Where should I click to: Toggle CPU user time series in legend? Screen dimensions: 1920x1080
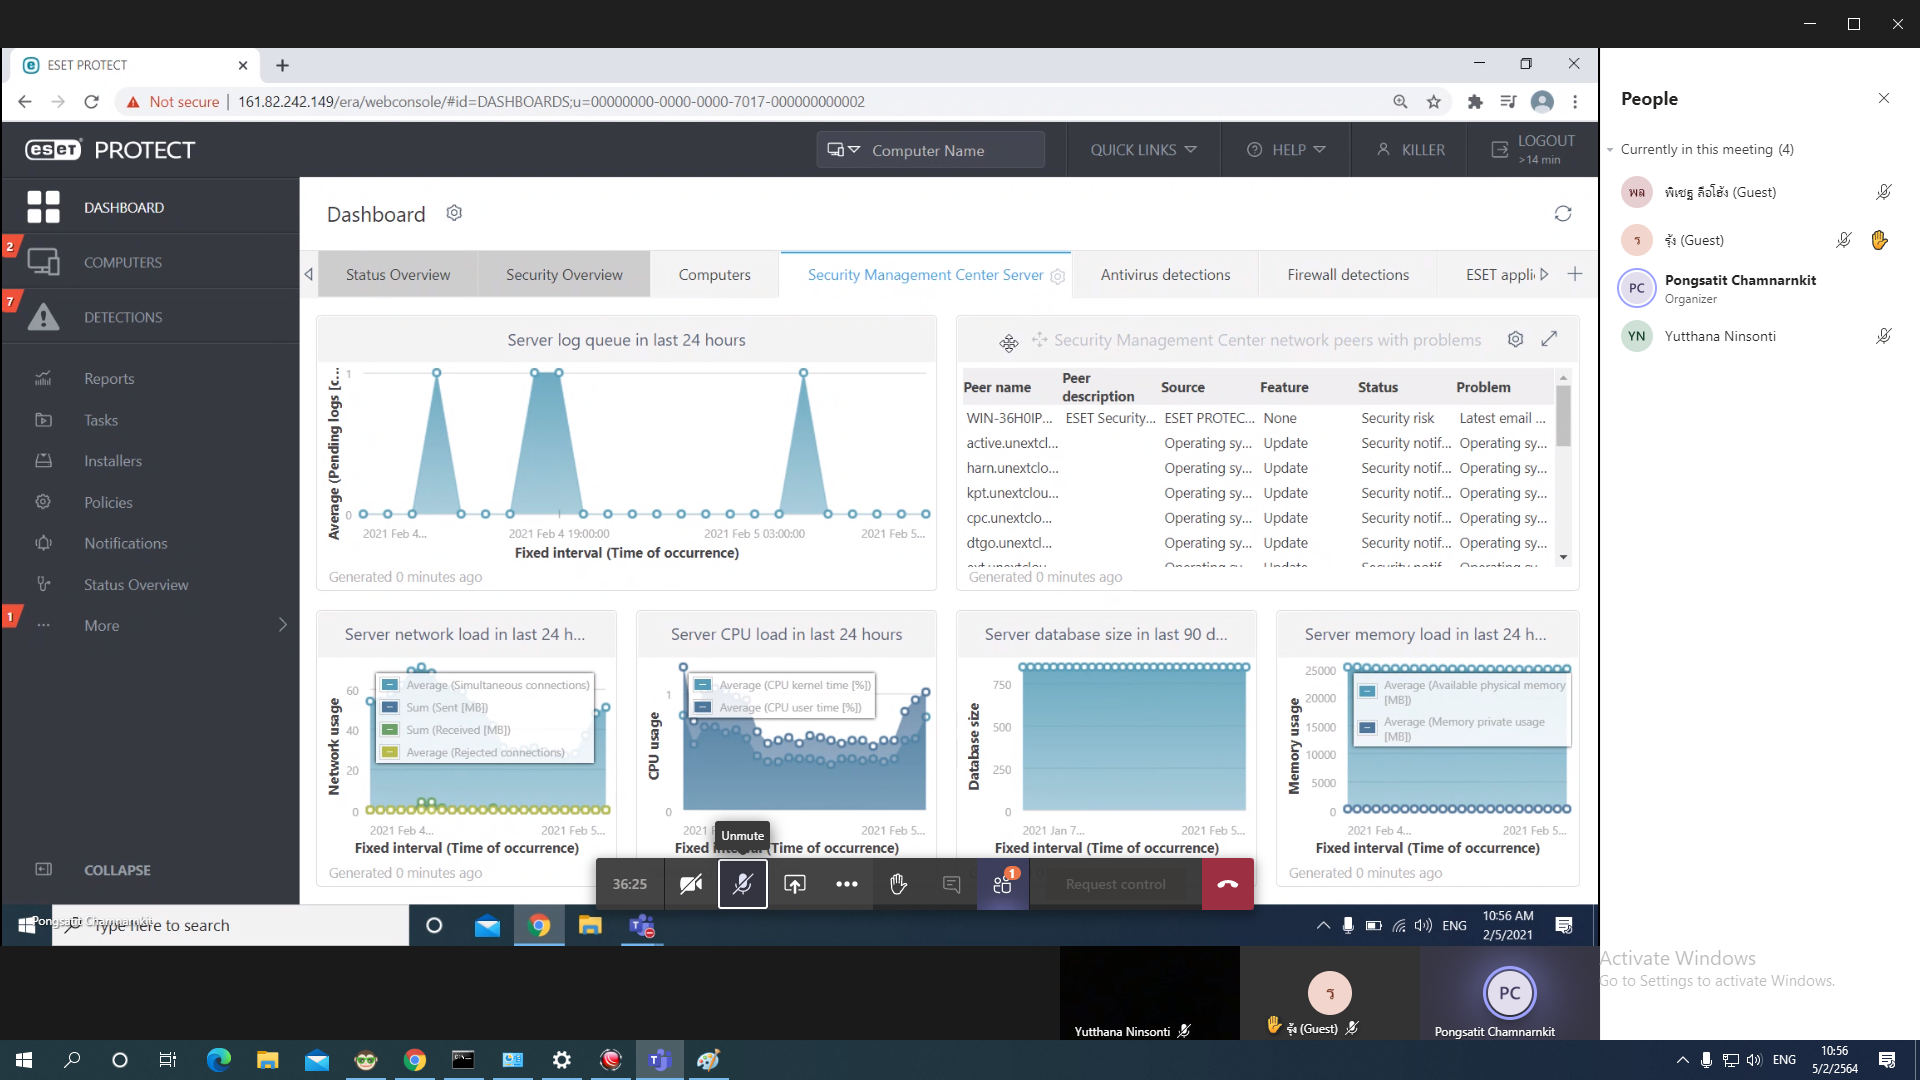tap(777, 707)
